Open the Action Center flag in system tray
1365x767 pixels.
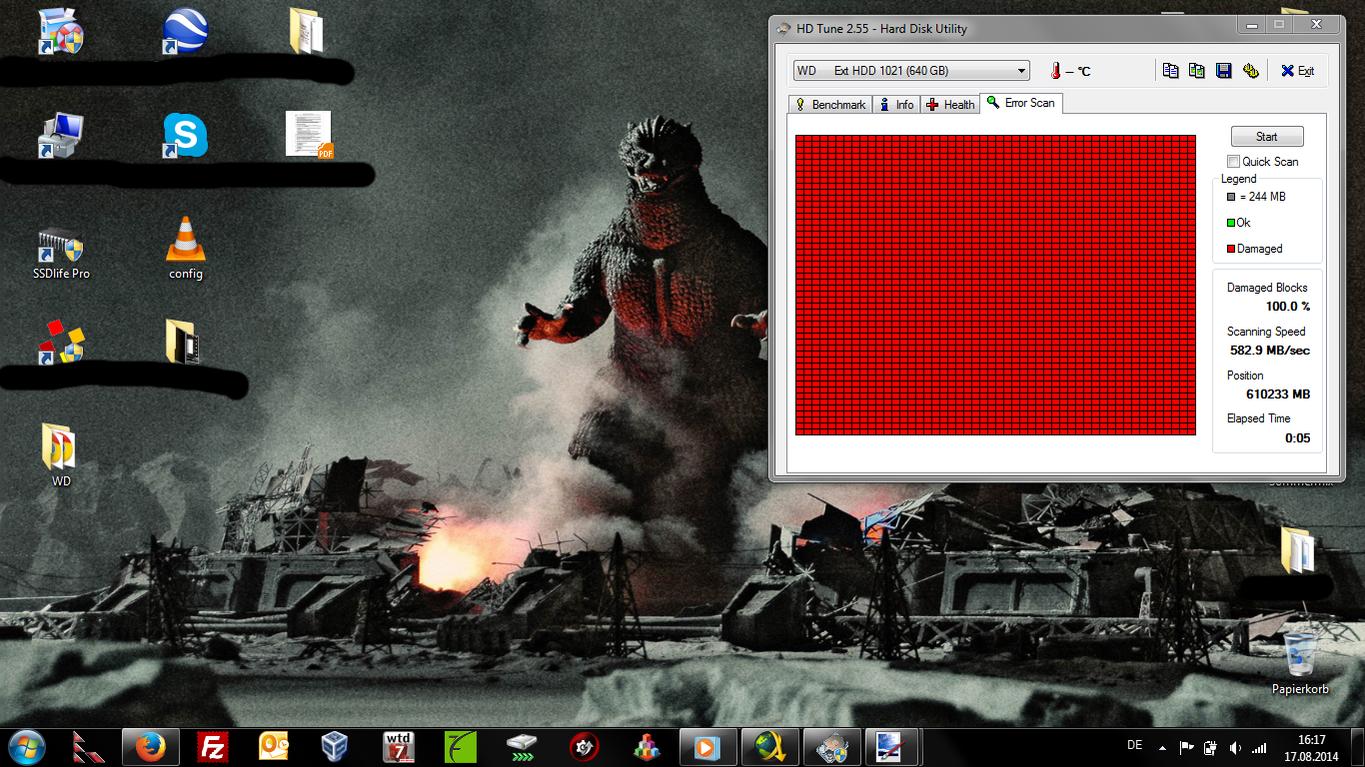1187,747
